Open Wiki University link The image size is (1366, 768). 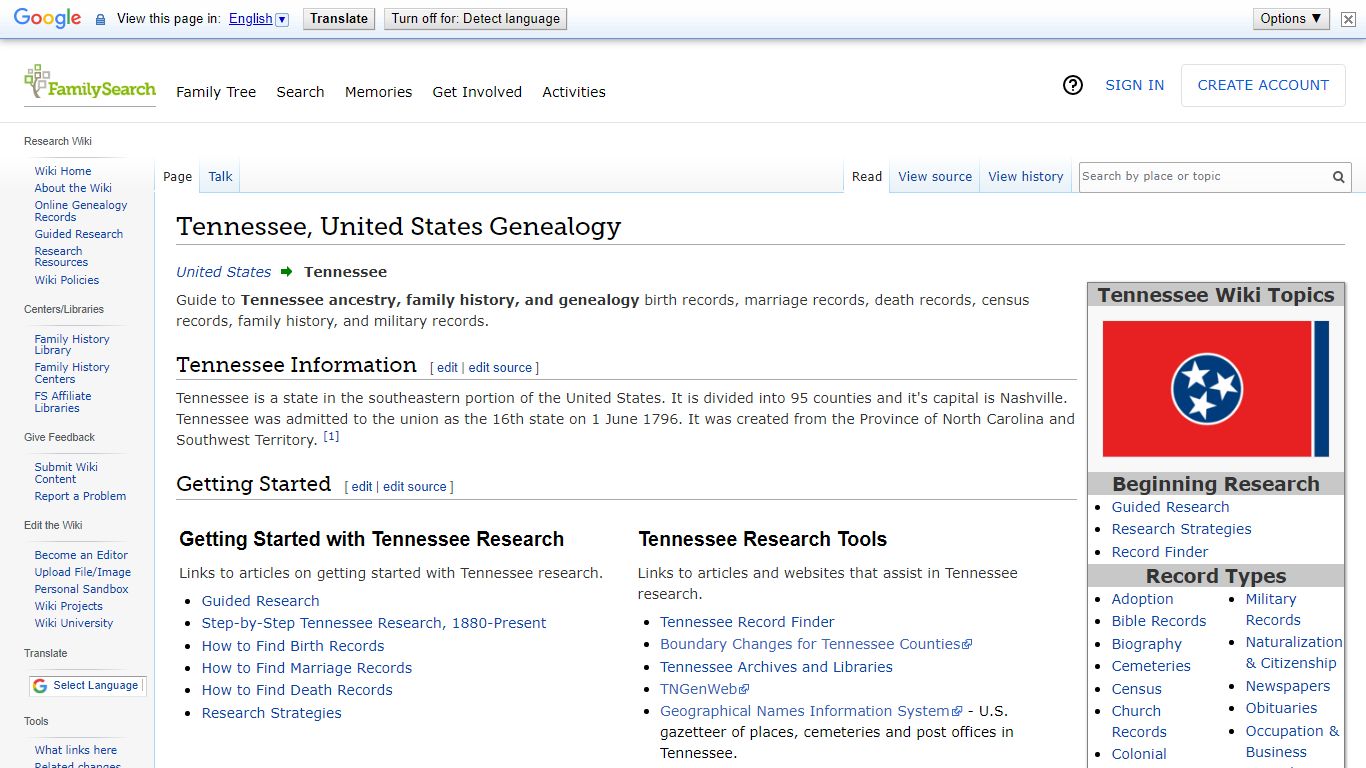click(74, 623)
